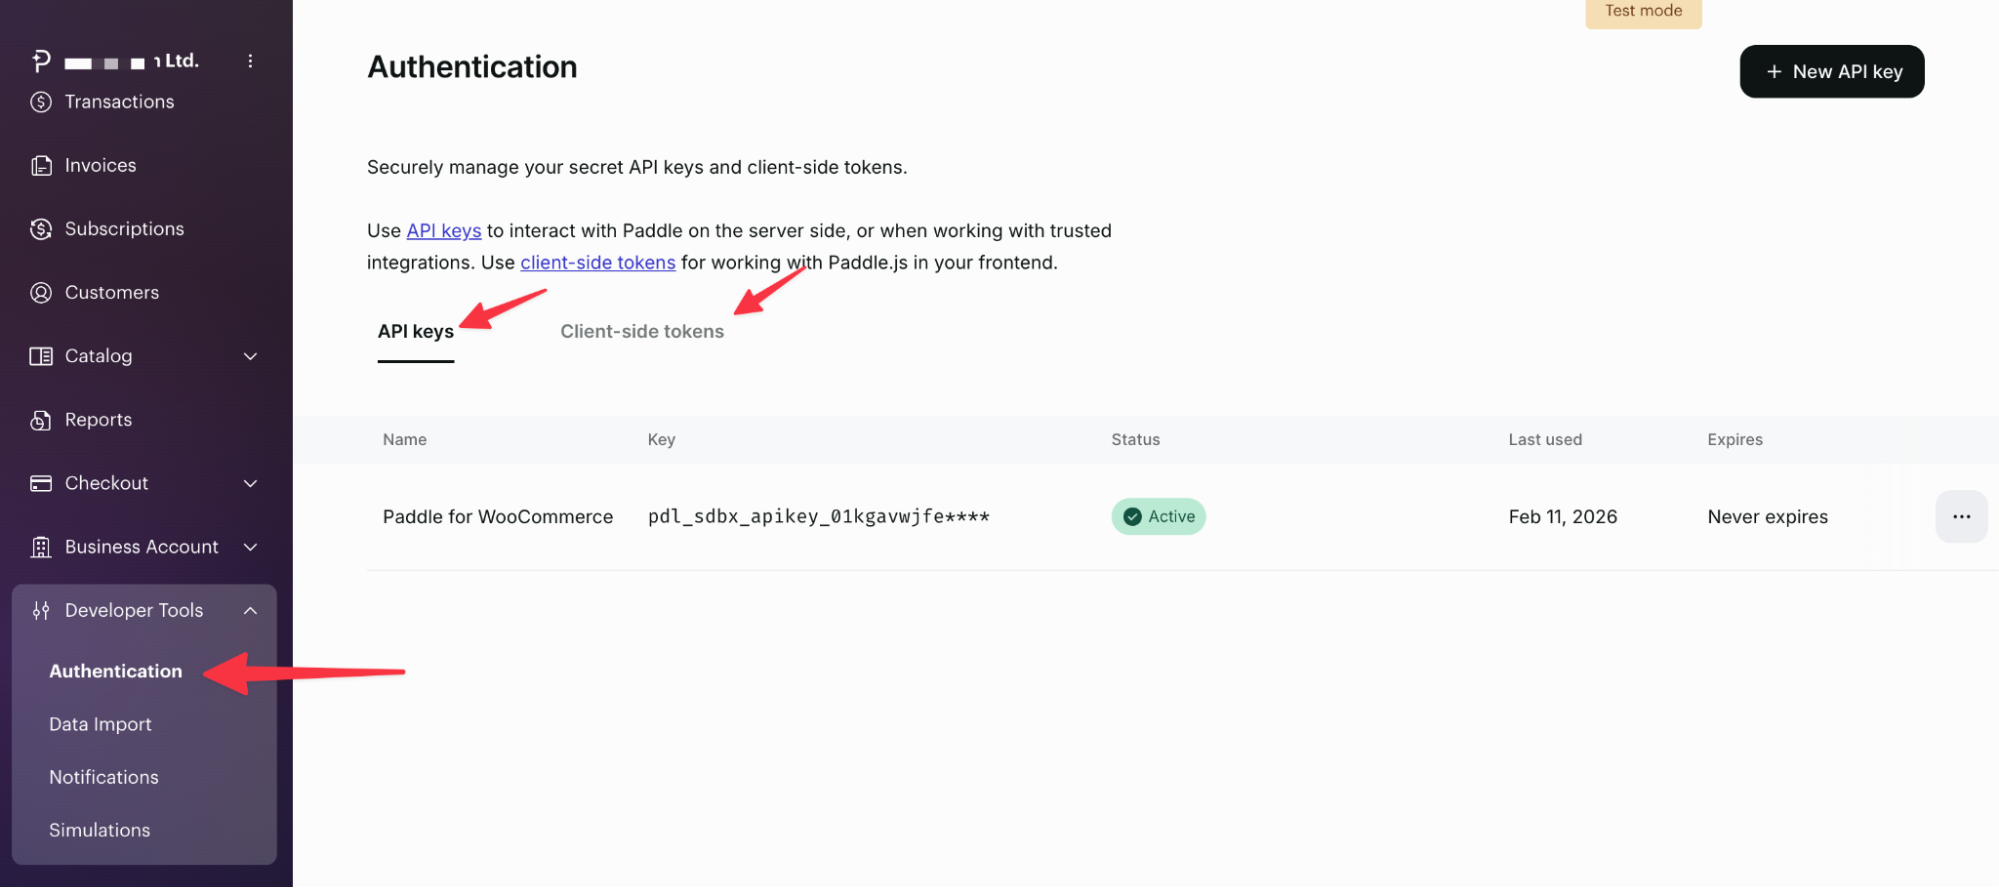1999x888 pixels.
Task: Click the Transactions dollar icon in sidebar
Action: click(41, 102)
